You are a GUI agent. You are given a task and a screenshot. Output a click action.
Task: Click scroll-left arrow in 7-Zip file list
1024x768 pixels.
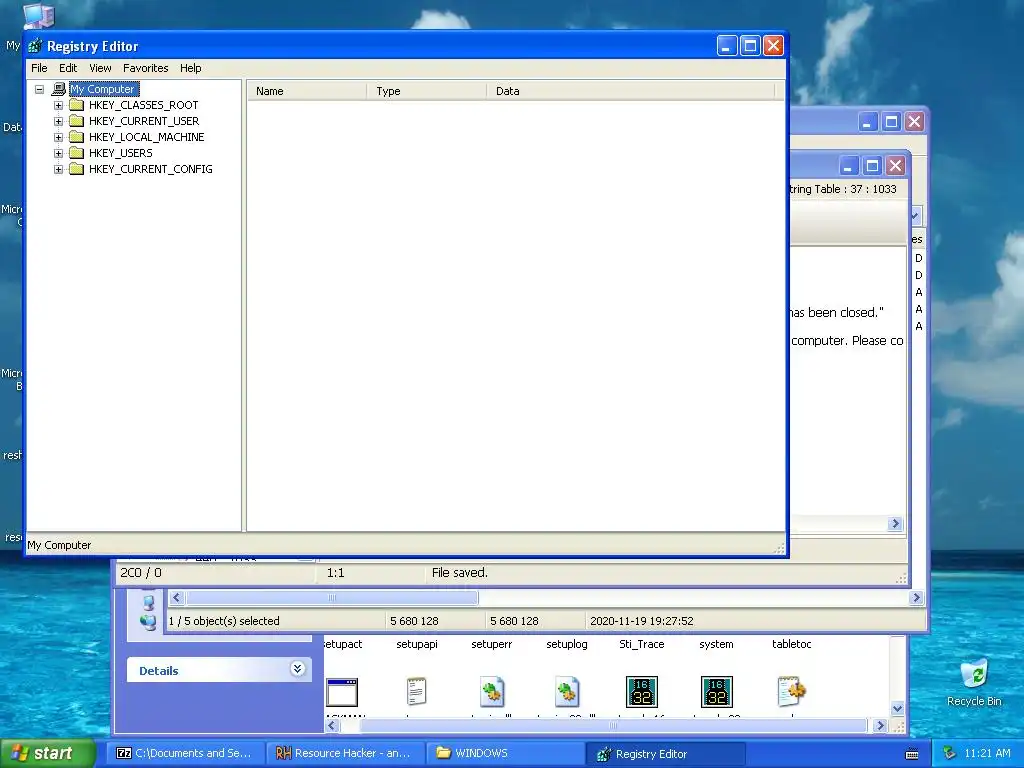(x=176, y=598)
